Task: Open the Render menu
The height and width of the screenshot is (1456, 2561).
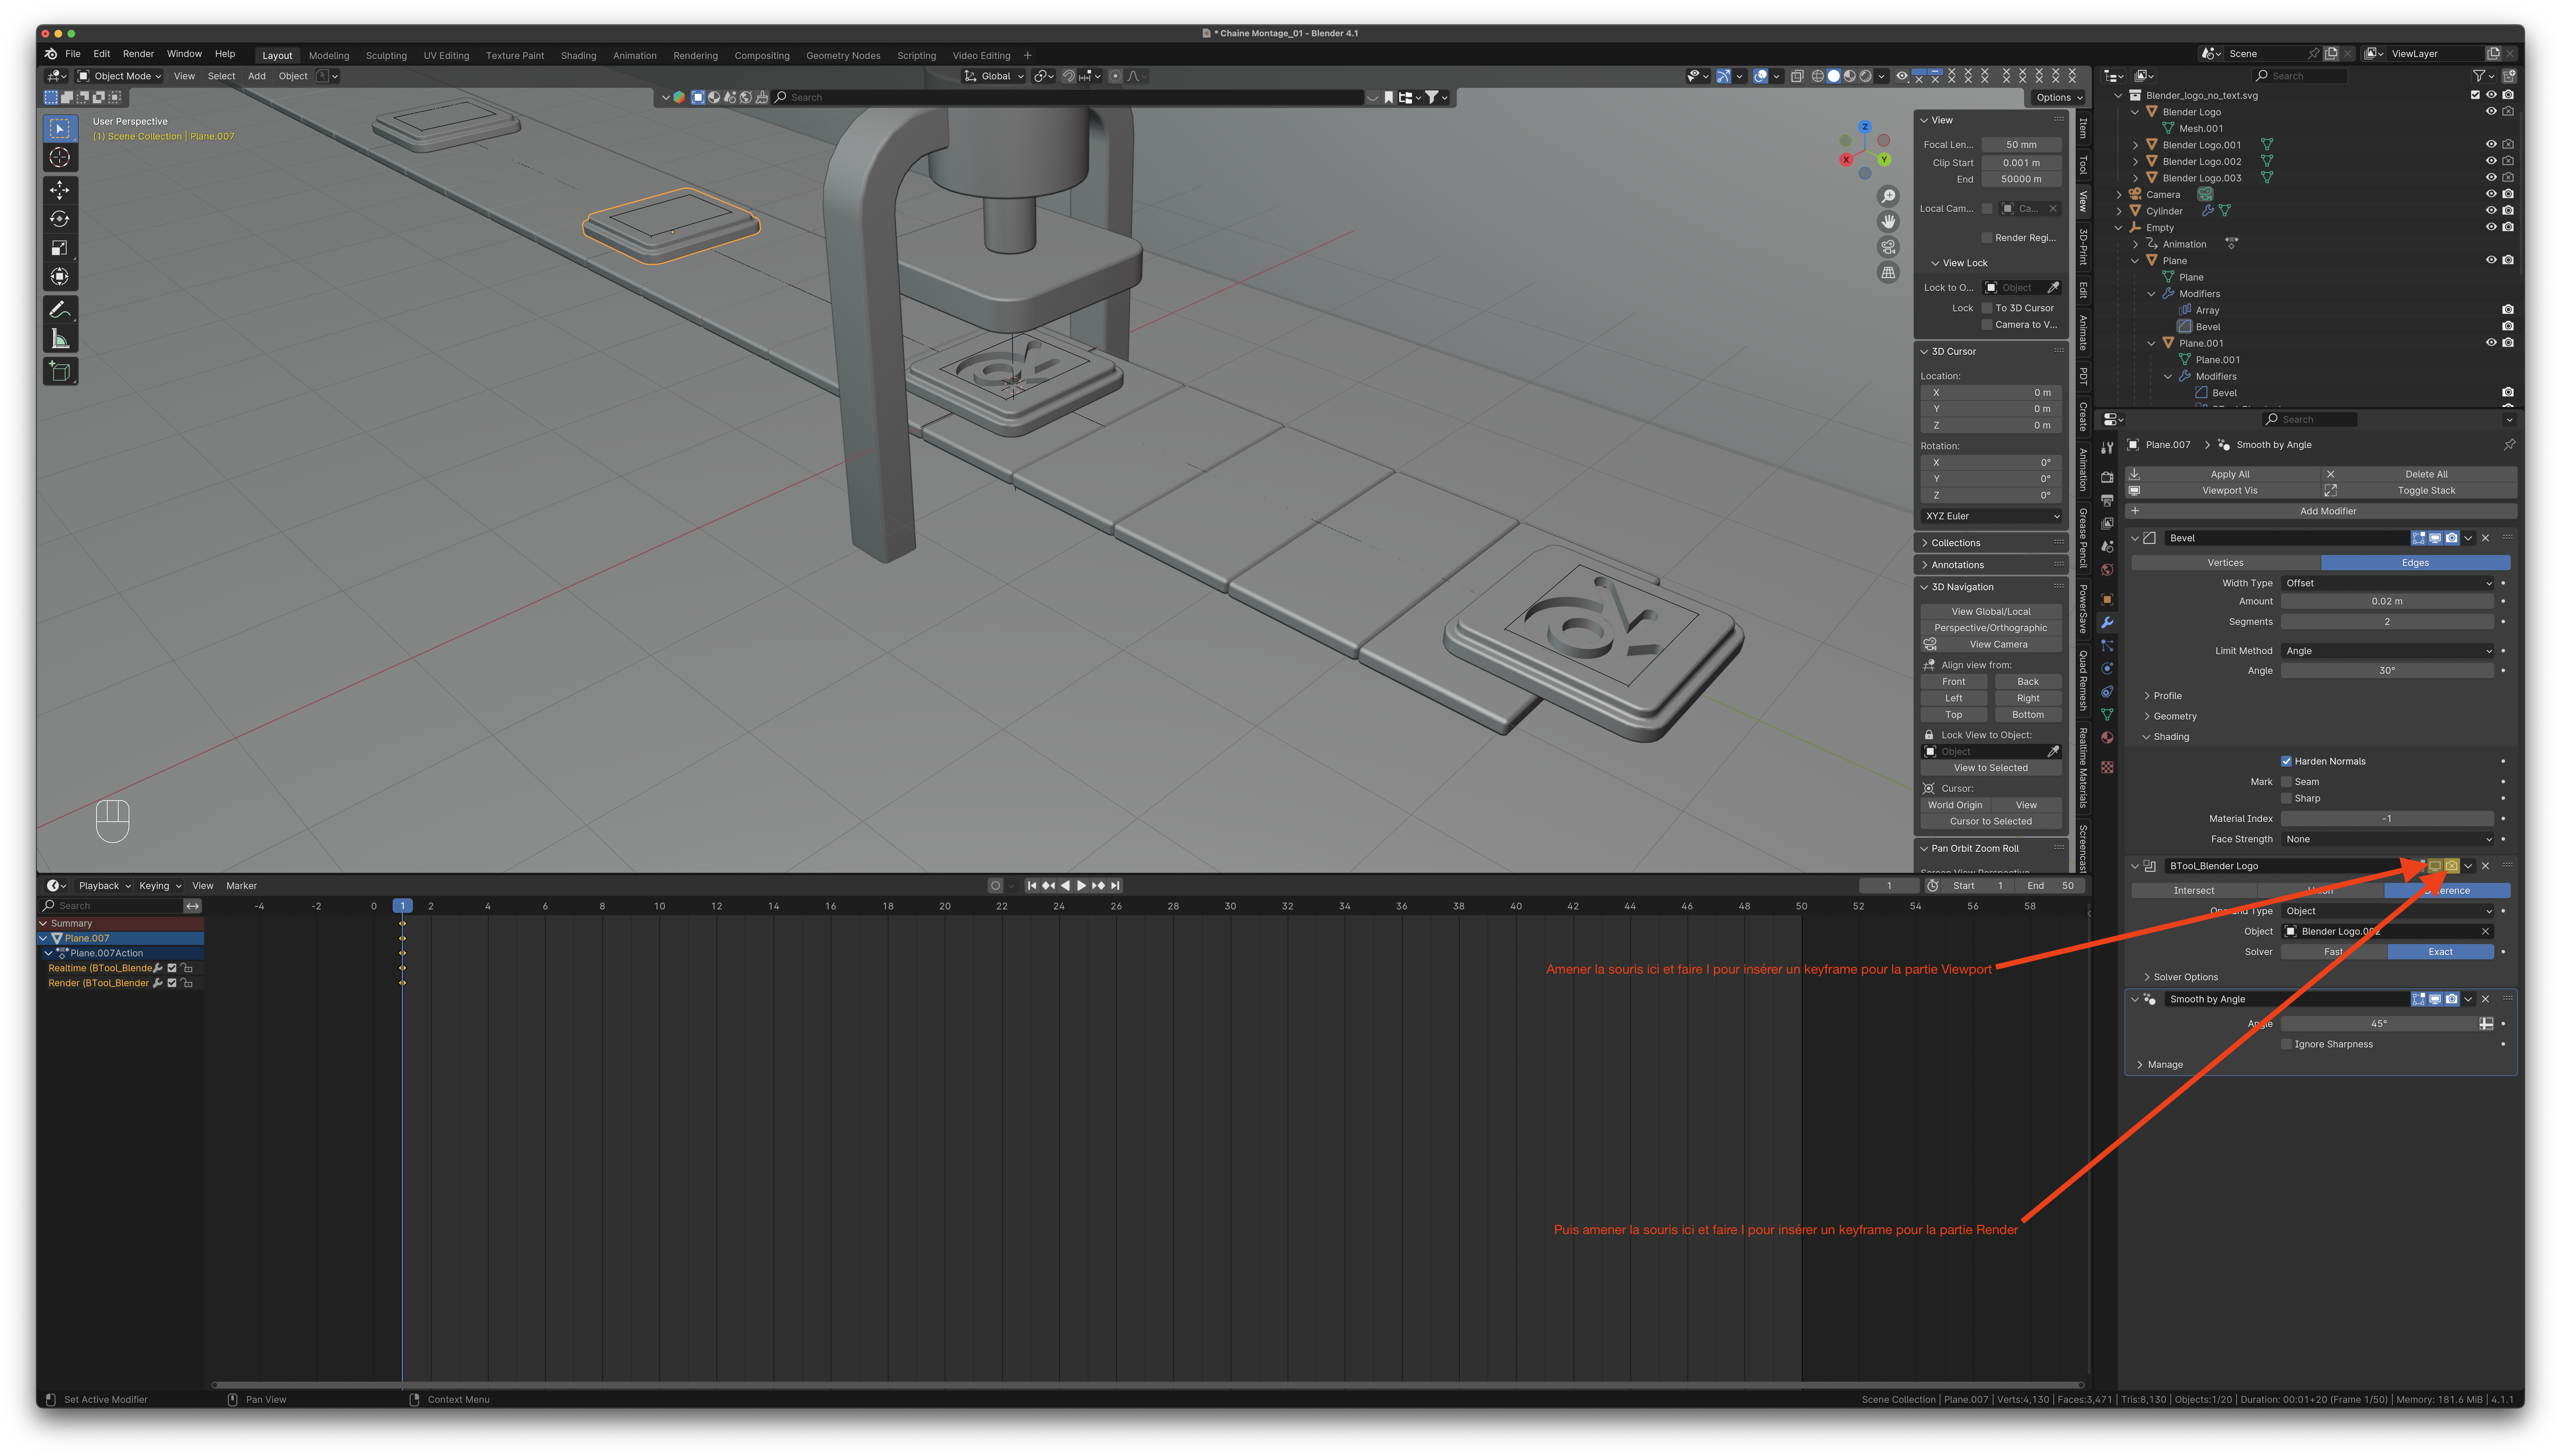Action: pos(138,54)
